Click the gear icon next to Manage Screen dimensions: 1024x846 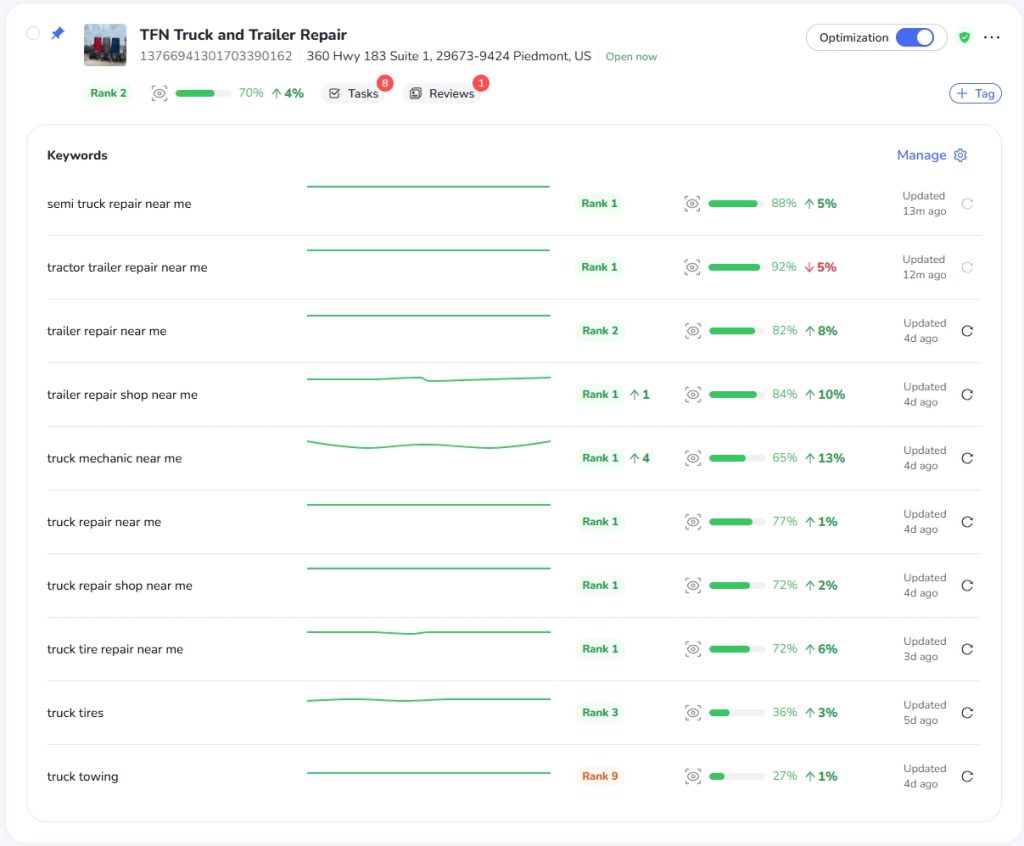960,155
